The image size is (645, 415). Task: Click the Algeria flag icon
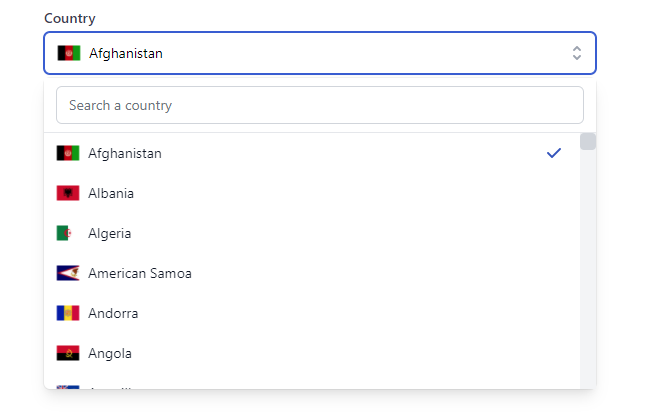[x=65, y=233]
